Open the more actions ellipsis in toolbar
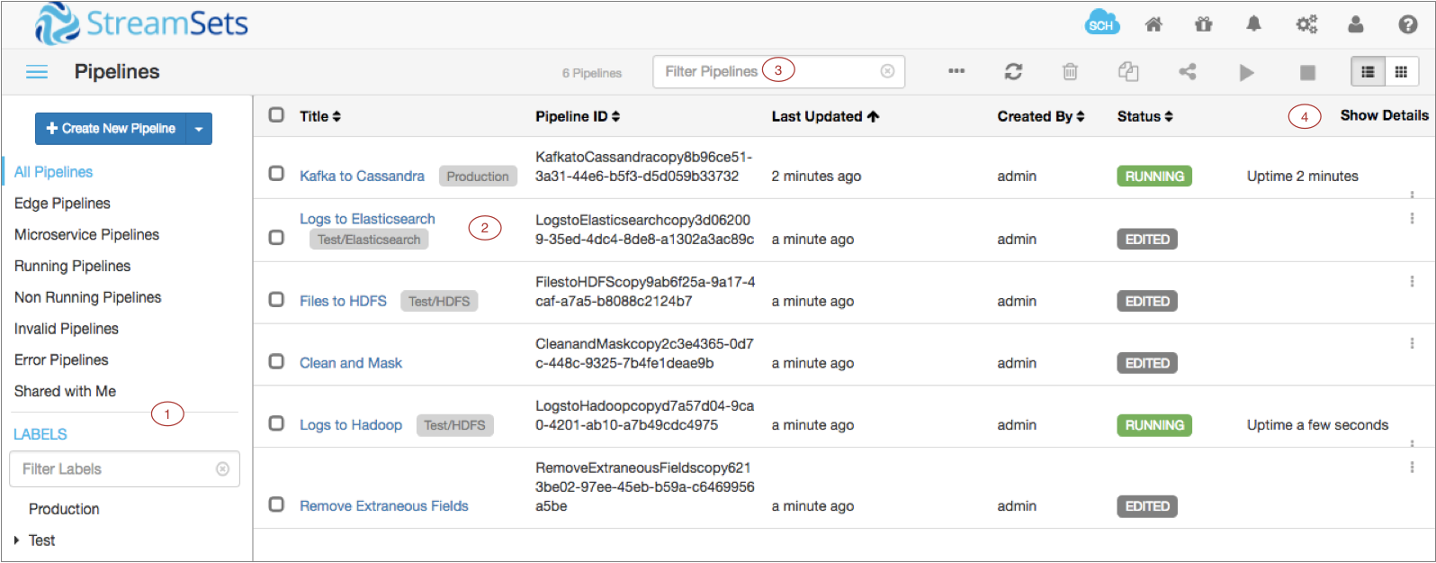Viewport: 1436px width, 563px height. (x=957, y=72)
